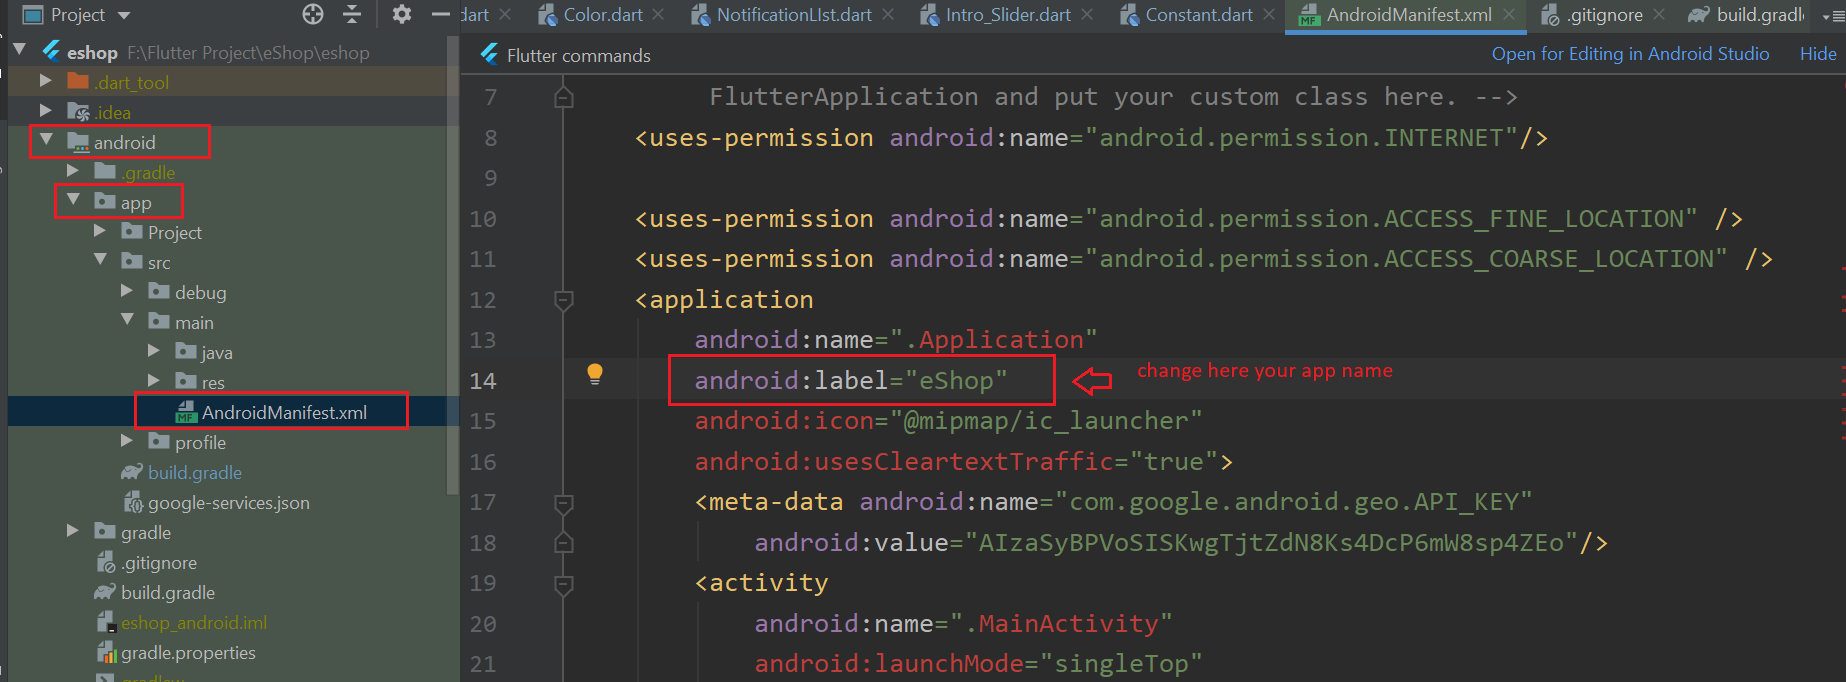Click the Flutter logo in the commands bar
This screenshot has height=682, width=1846.
click(x=489, y=54)
